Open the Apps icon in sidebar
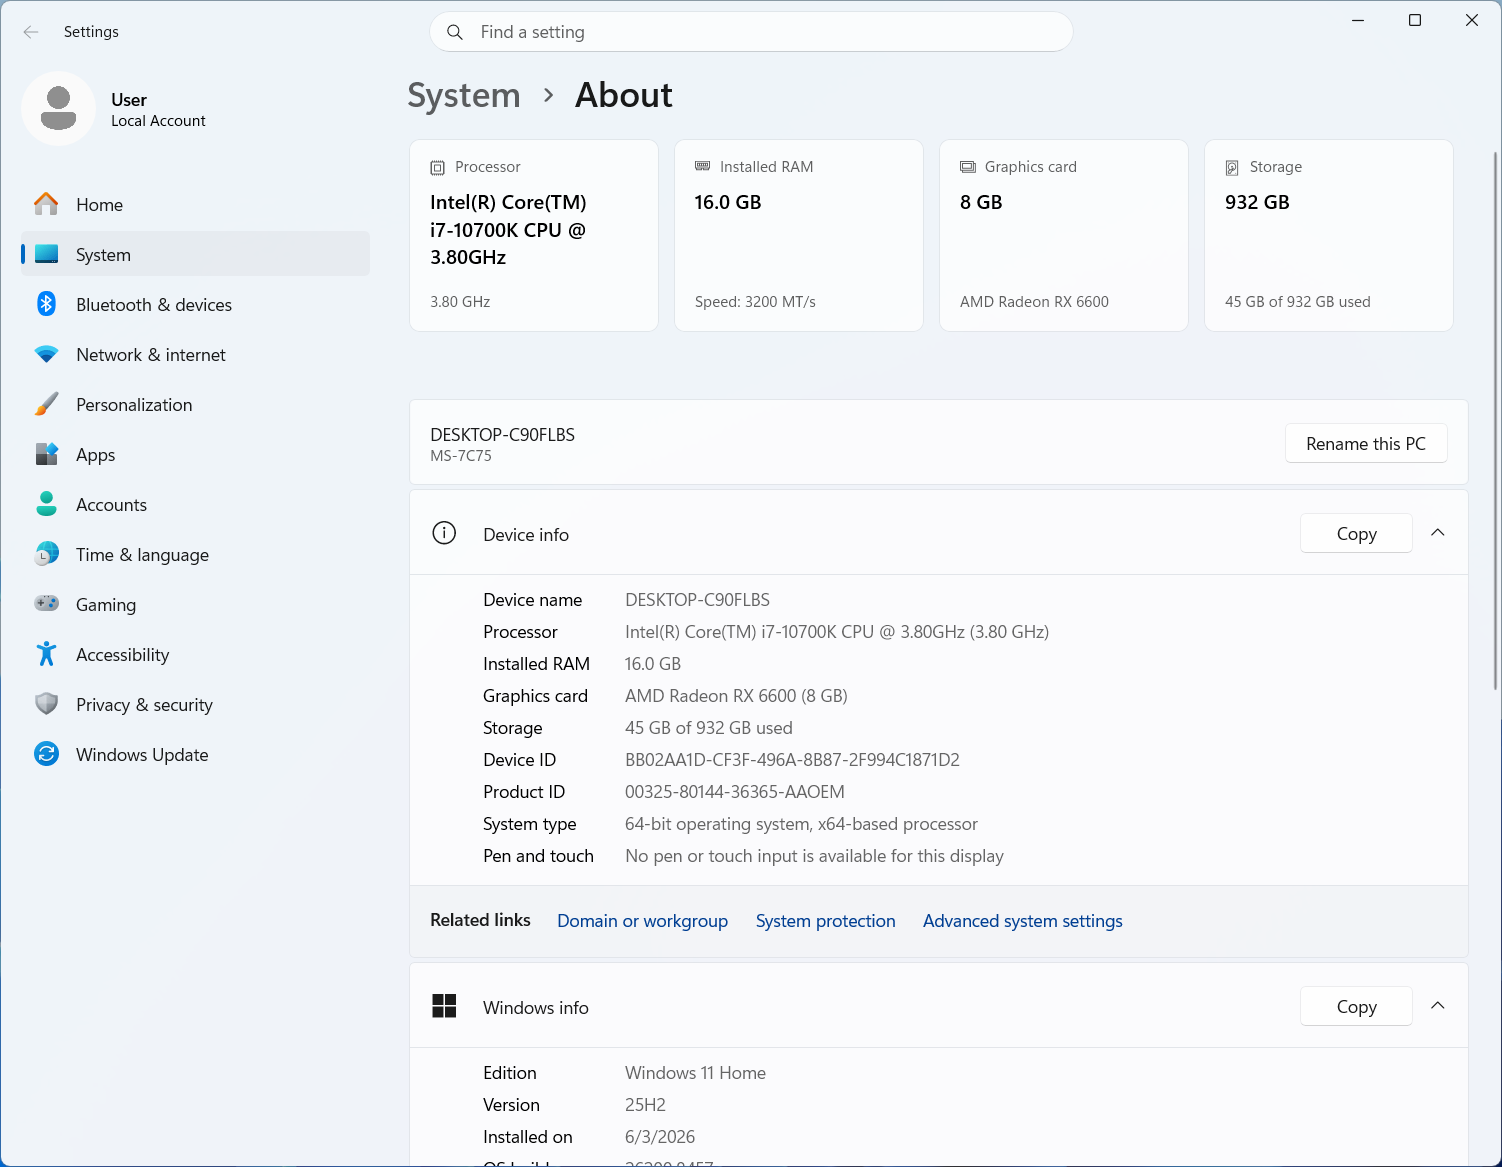 point(46,454)
